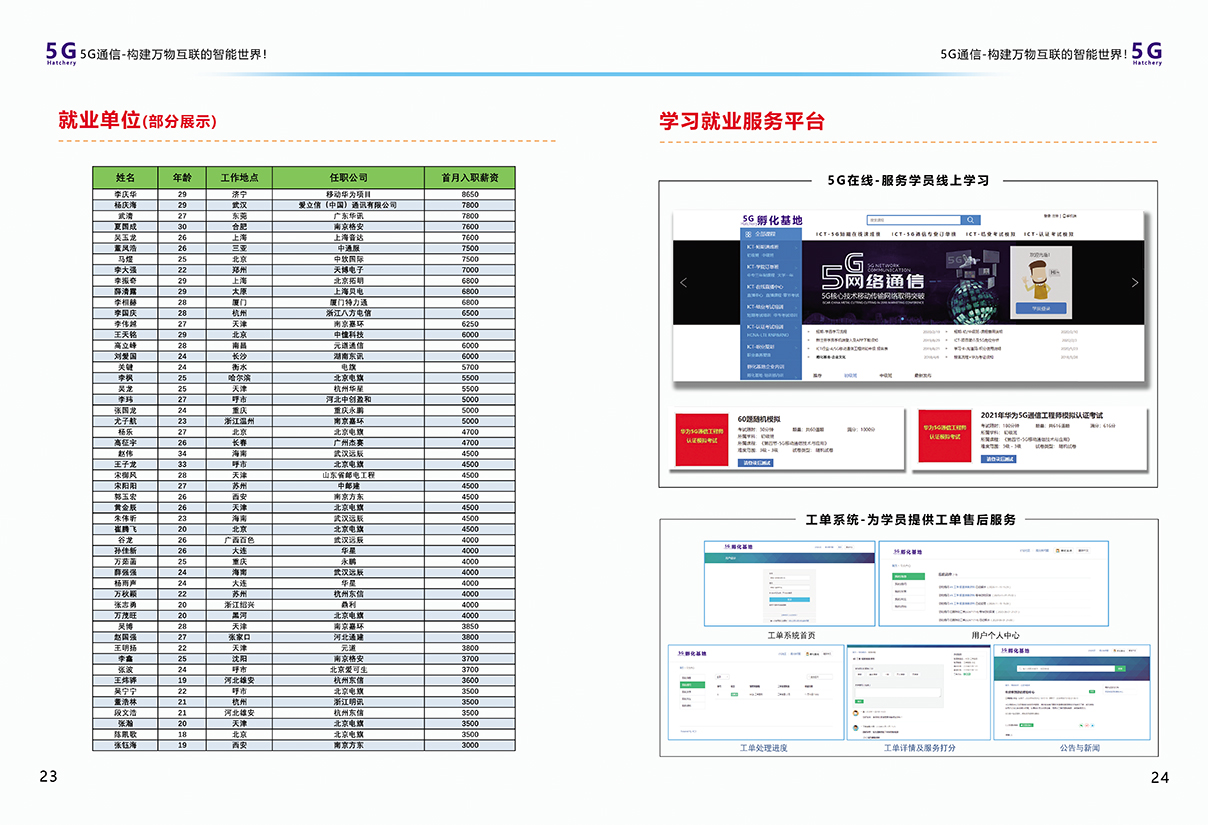Click the 5G Hatchery logo on page 24 header
The width and height of the screenshot is (1208, 825).
click(x=1147, y=53)
